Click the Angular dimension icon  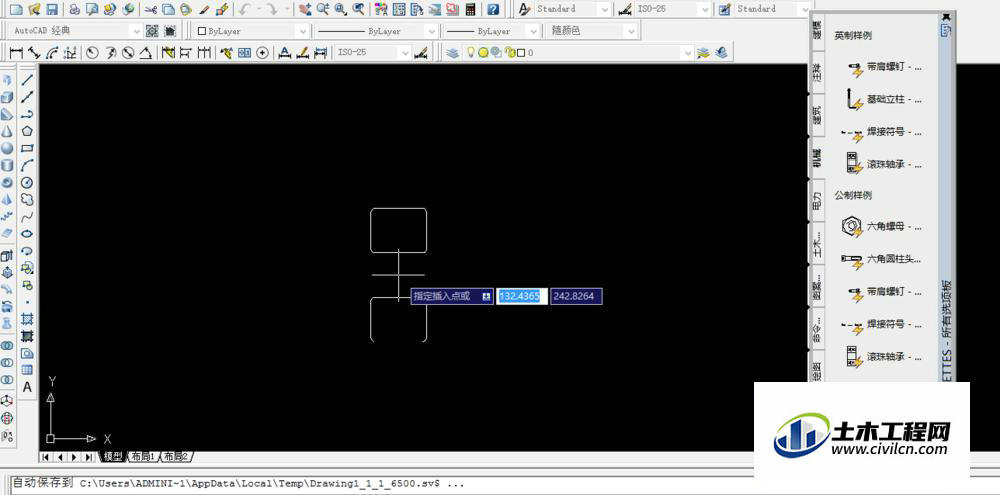tap(146, 53)
